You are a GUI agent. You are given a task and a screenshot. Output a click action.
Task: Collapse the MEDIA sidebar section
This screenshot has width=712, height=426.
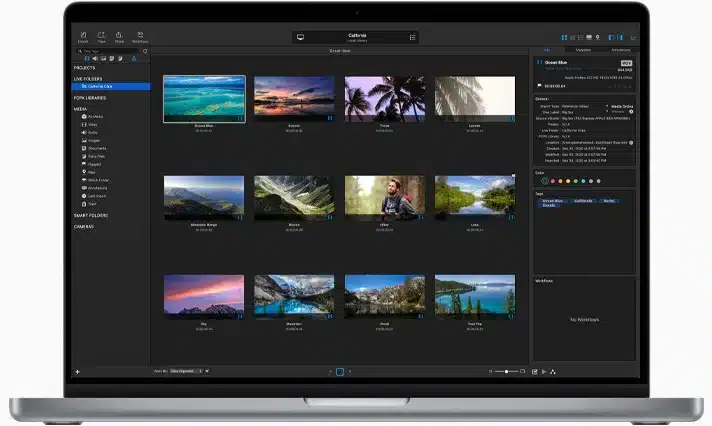(x=80, y=109)
